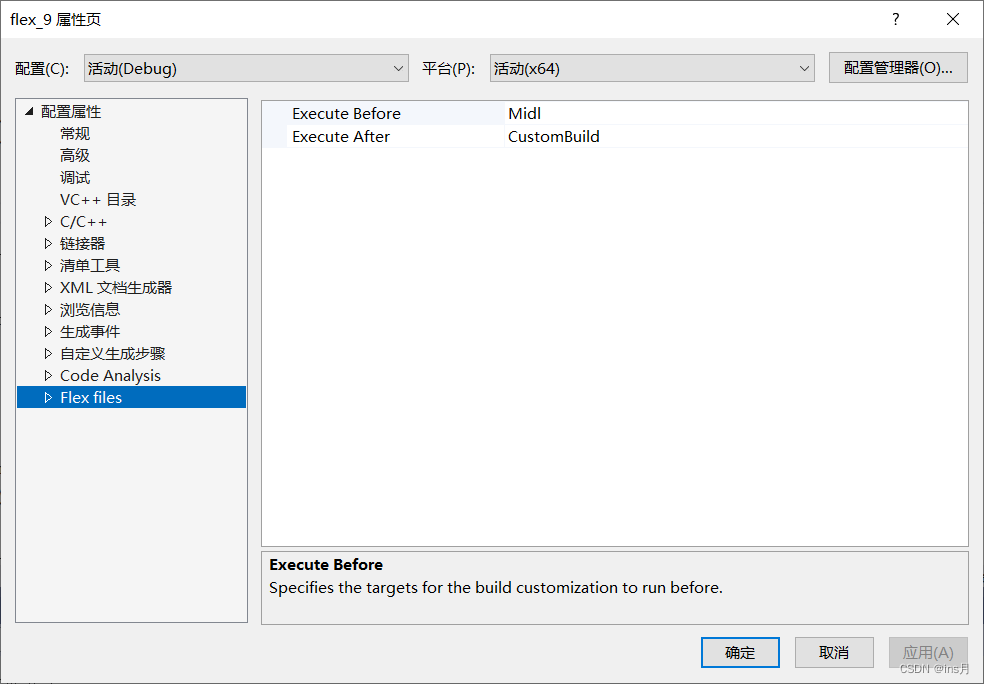Expand the 生成事件 node
The image size is (984, 684).
(x=47, y=331)
